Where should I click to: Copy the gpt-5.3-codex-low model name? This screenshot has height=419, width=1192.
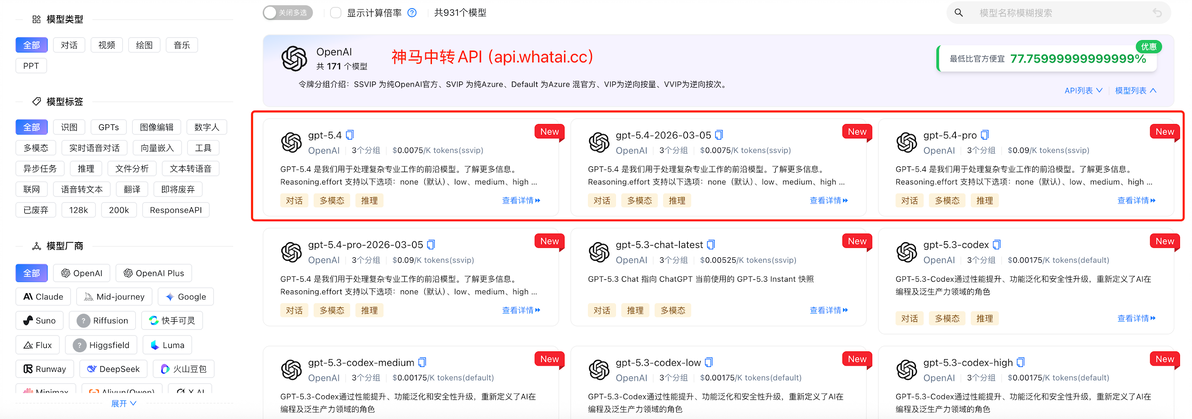pyautogui.click(x=709, y=362)
